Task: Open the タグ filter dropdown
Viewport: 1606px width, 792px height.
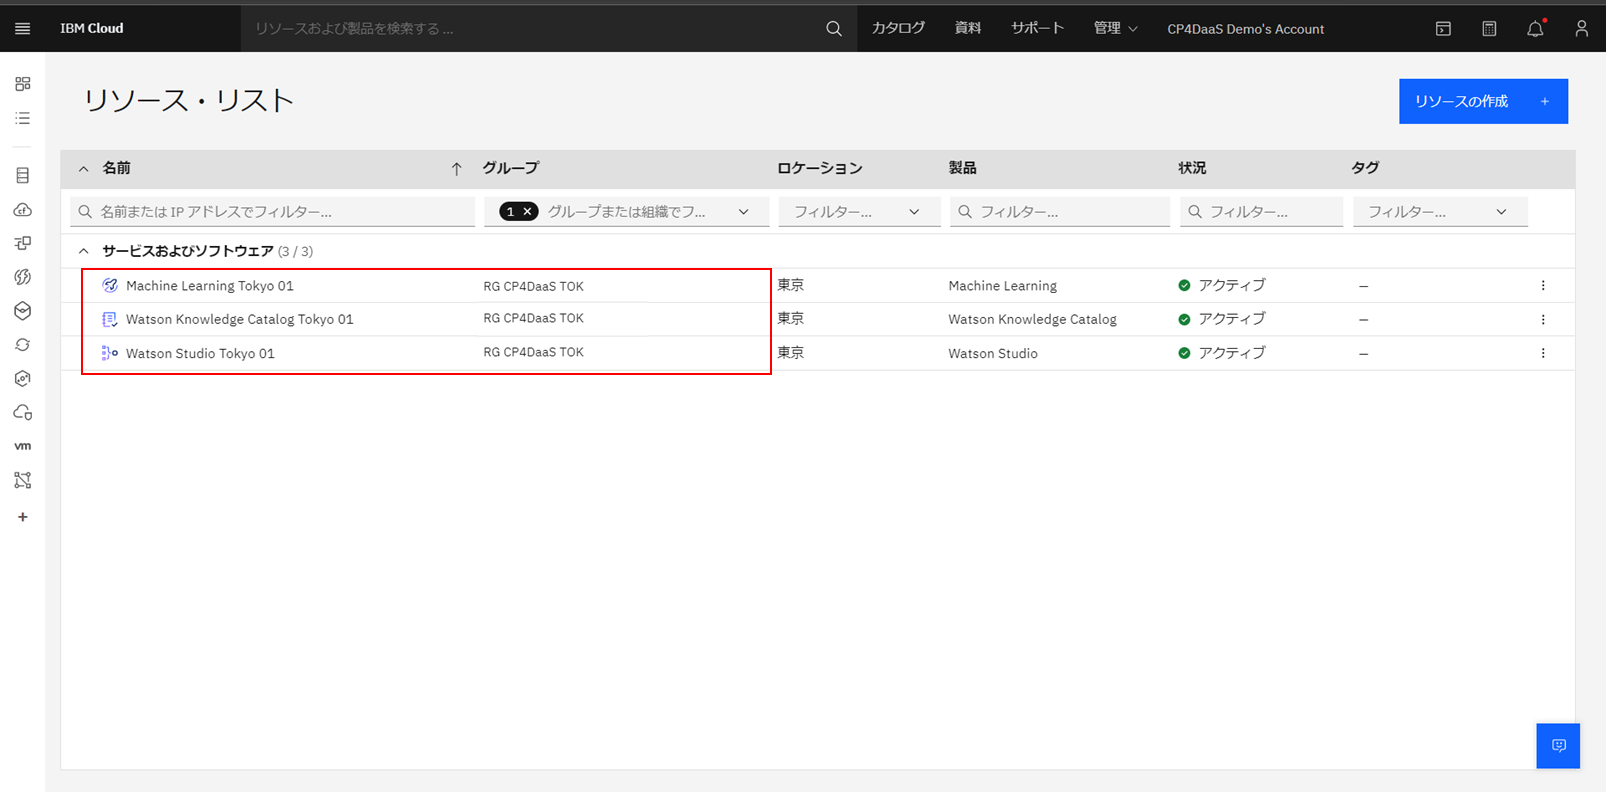Action: tap(1440, 212)
